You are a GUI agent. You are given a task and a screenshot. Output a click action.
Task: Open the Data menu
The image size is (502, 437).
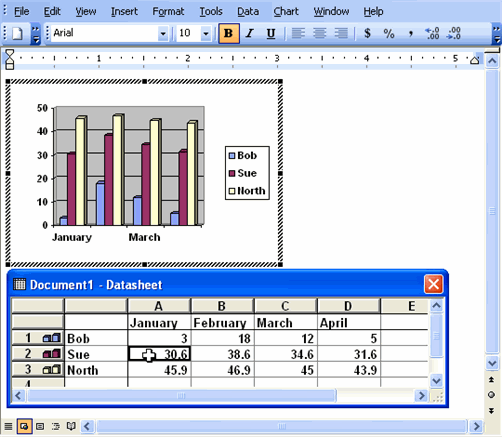[248, 11]
